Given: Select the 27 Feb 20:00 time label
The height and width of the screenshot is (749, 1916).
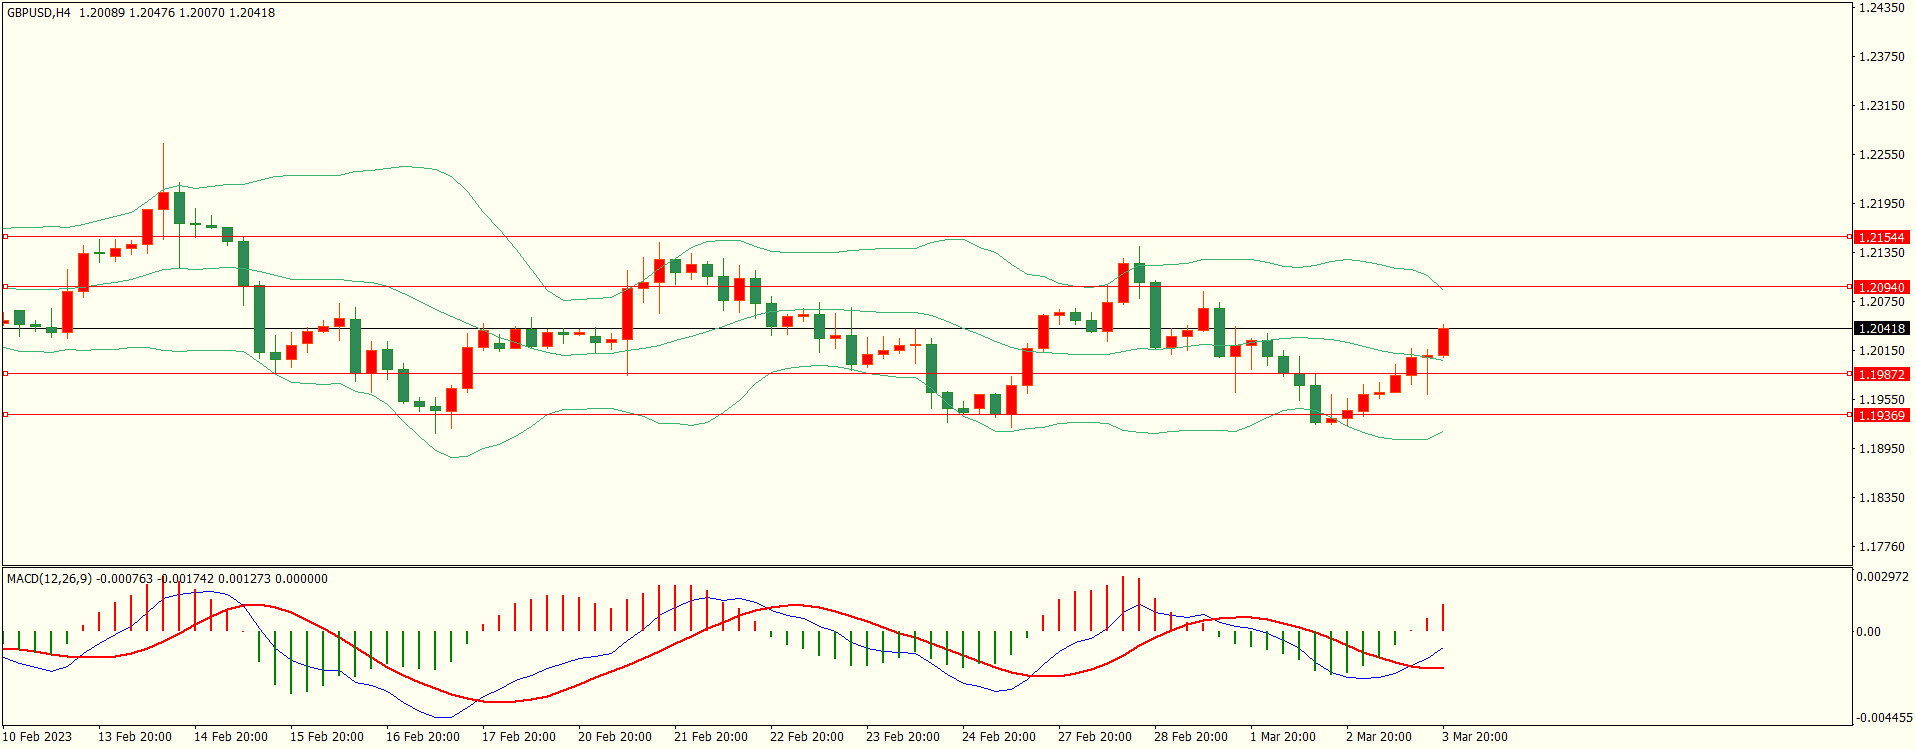Looking at the screenshot, I should point(1094,737).
